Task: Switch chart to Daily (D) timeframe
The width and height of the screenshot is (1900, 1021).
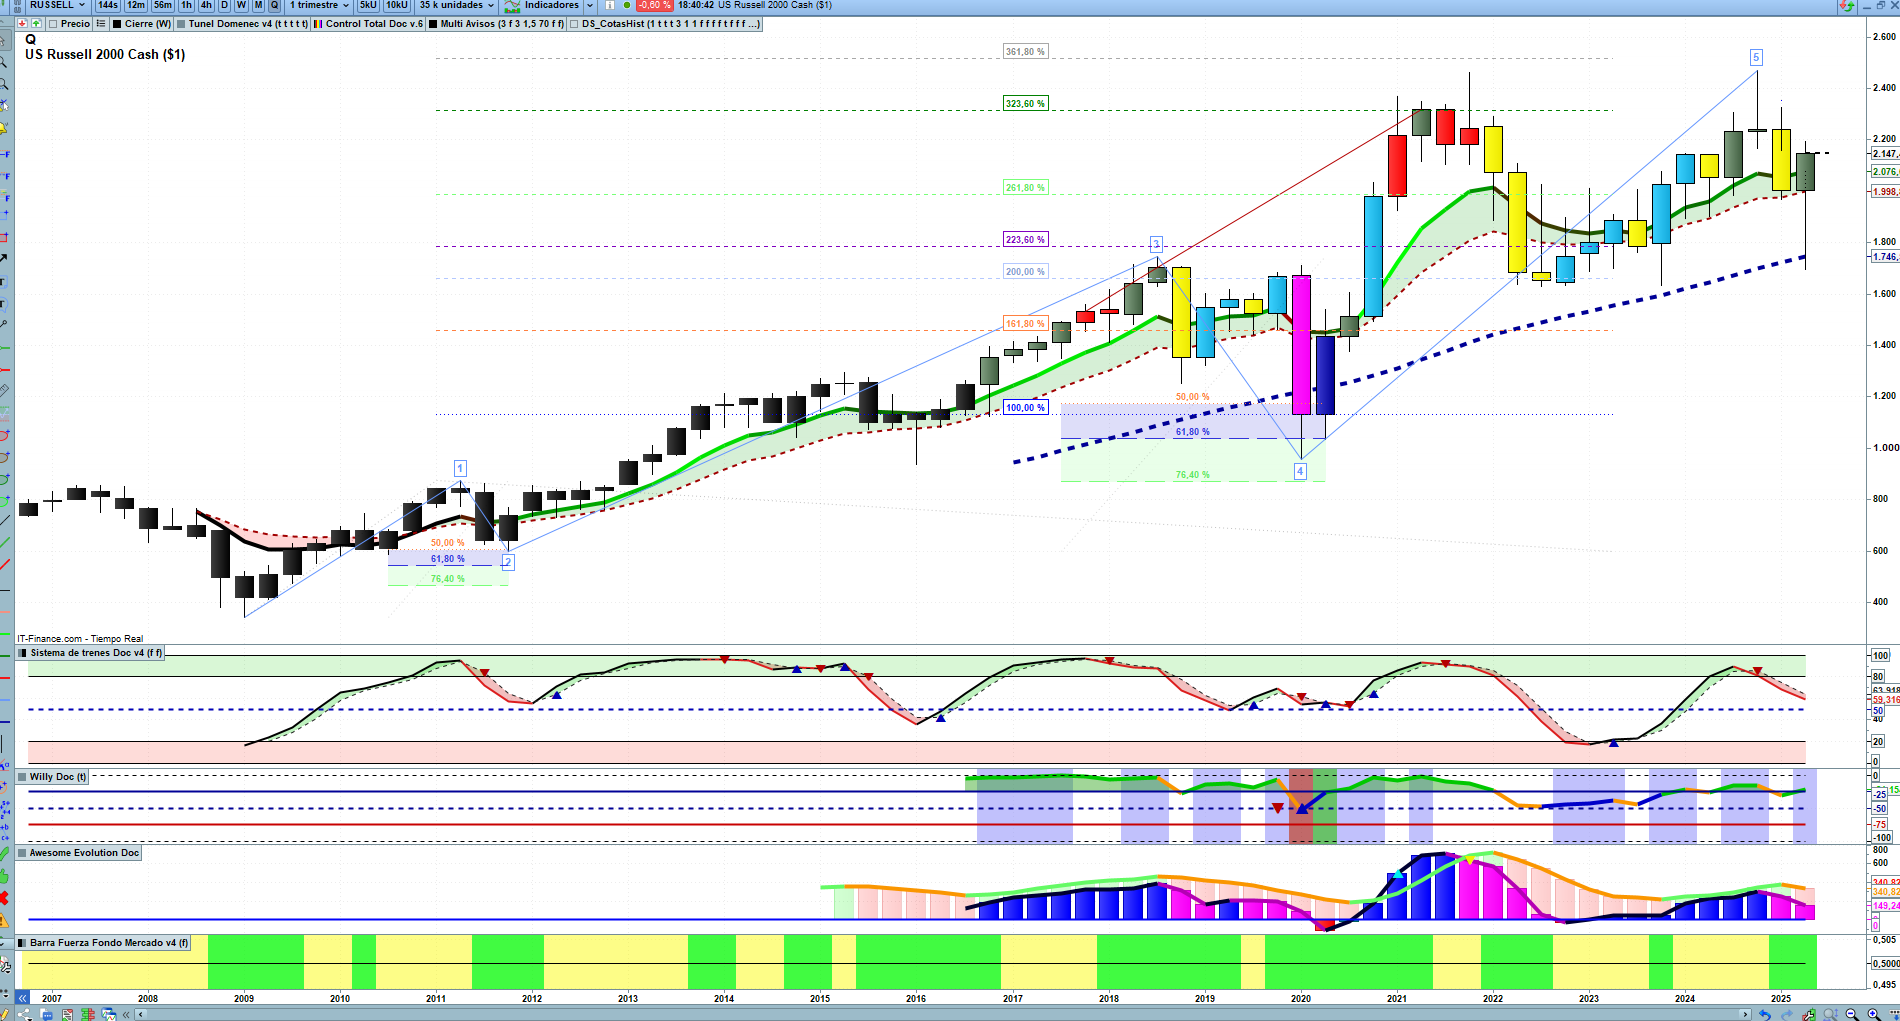Action: 224,5
